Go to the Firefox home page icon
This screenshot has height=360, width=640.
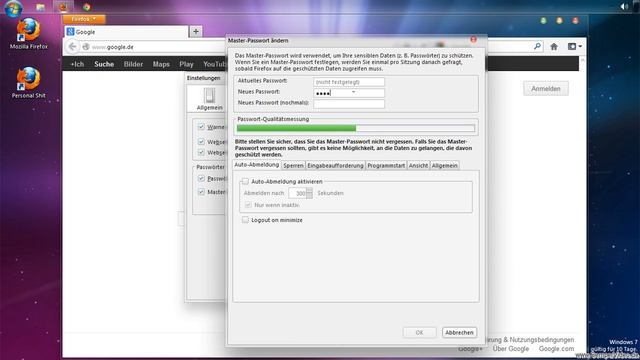pos(554,47)
